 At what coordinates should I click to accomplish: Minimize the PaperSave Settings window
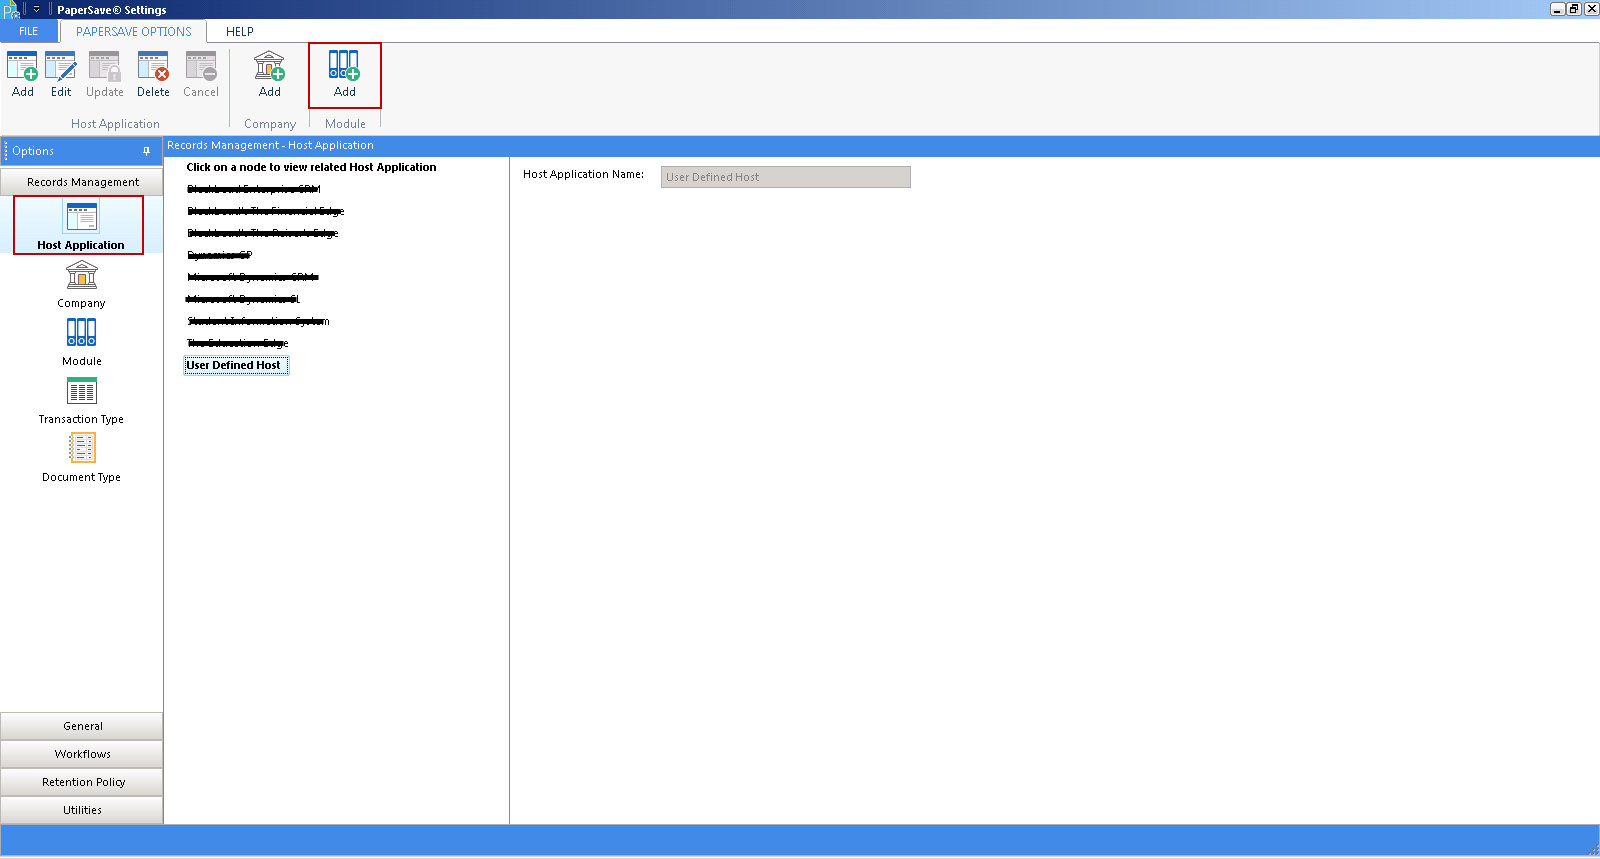[x=1557, y=9]
